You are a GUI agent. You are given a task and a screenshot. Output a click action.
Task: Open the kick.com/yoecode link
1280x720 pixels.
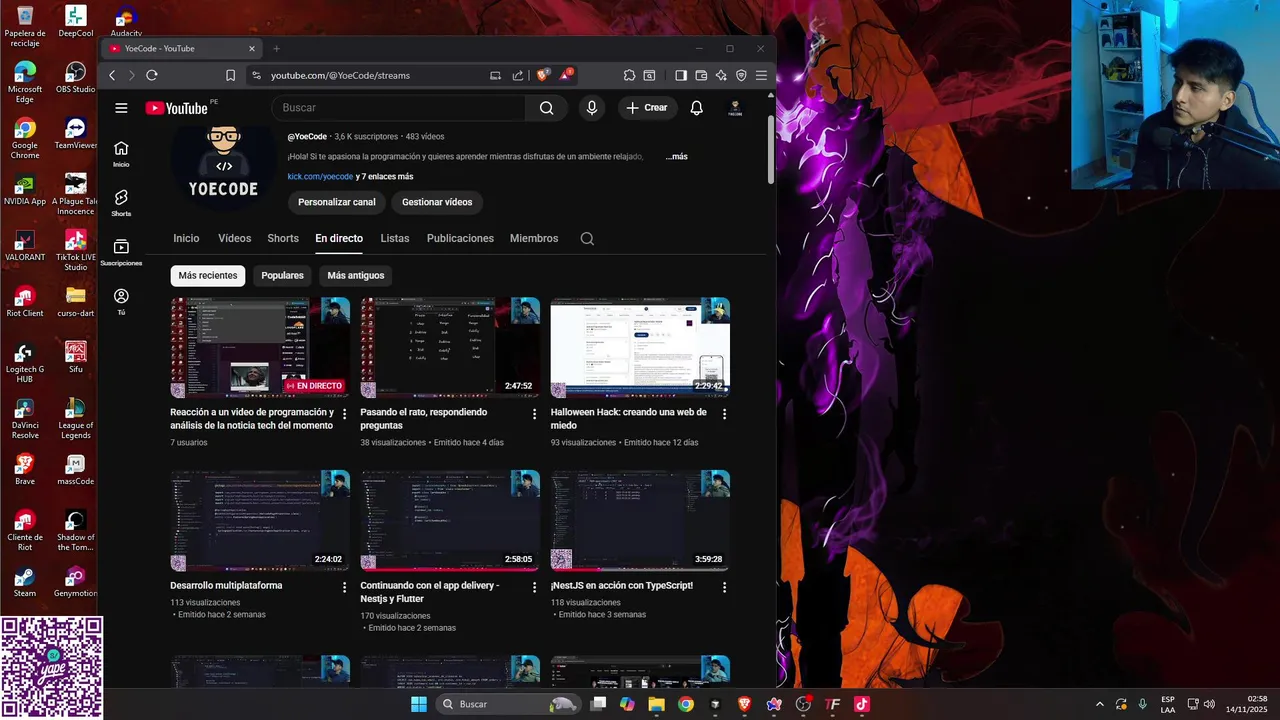[320, 177]
